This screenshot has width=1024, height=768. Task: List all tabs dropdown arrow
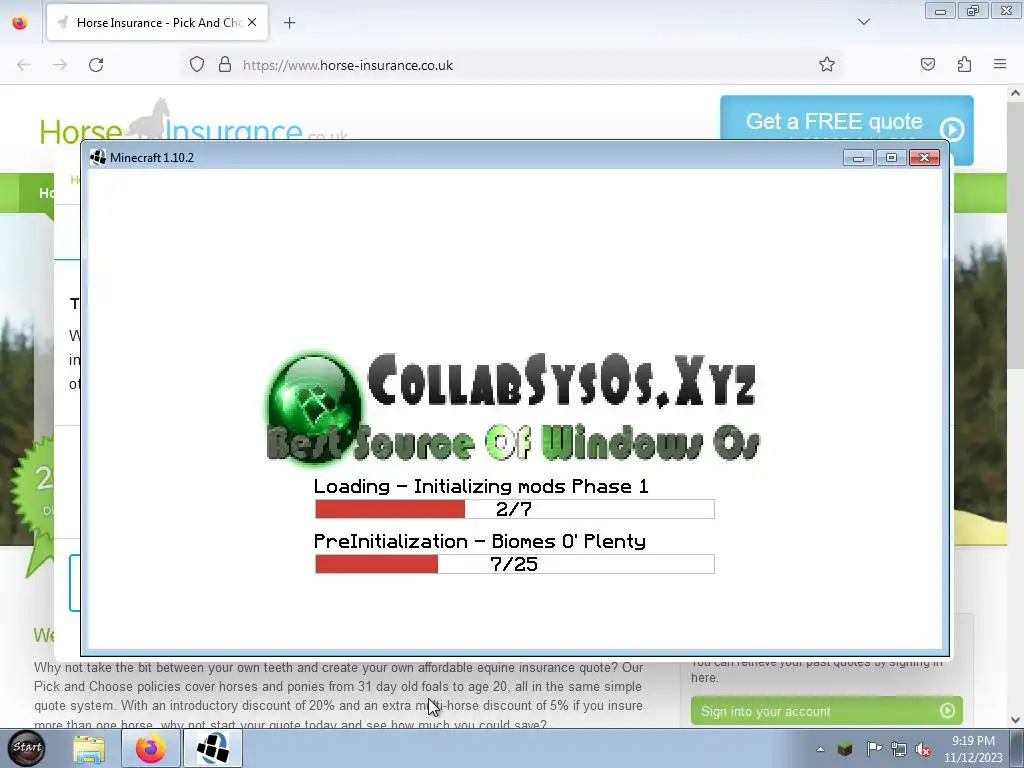click(x=864, y=22)
